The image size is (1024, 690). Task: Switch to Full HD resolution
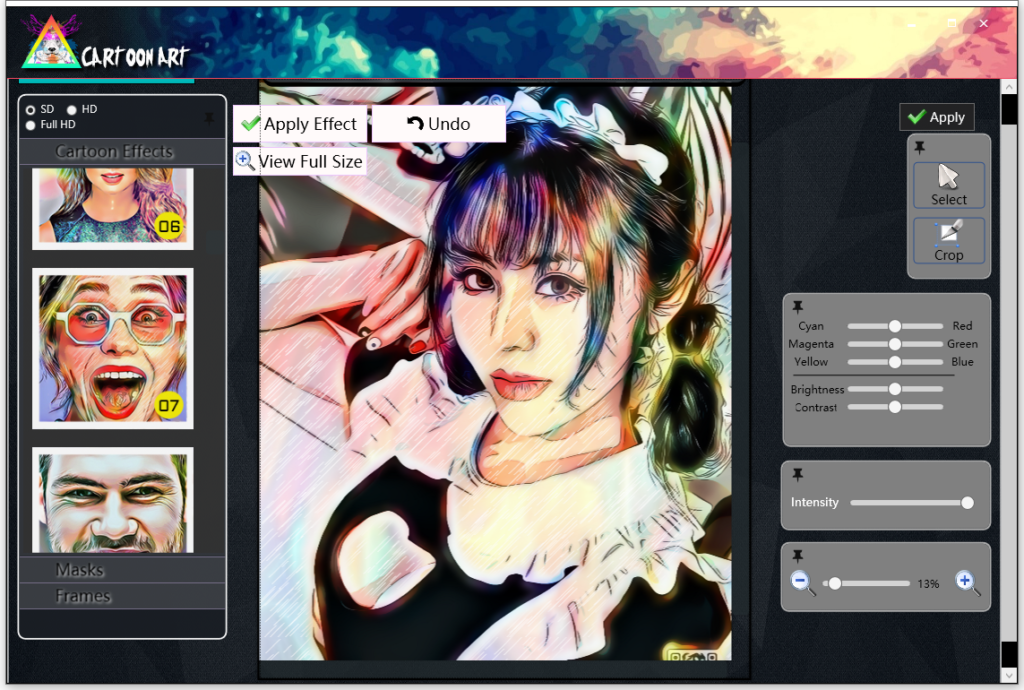point(31,123)
